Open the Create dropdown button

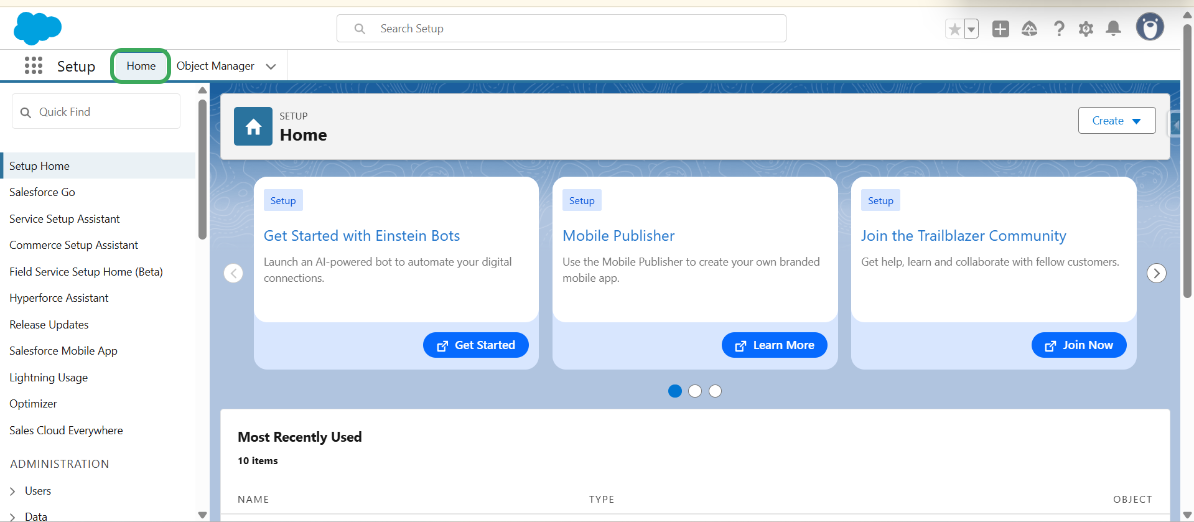pyautogui.click(x=1116, y=120)
